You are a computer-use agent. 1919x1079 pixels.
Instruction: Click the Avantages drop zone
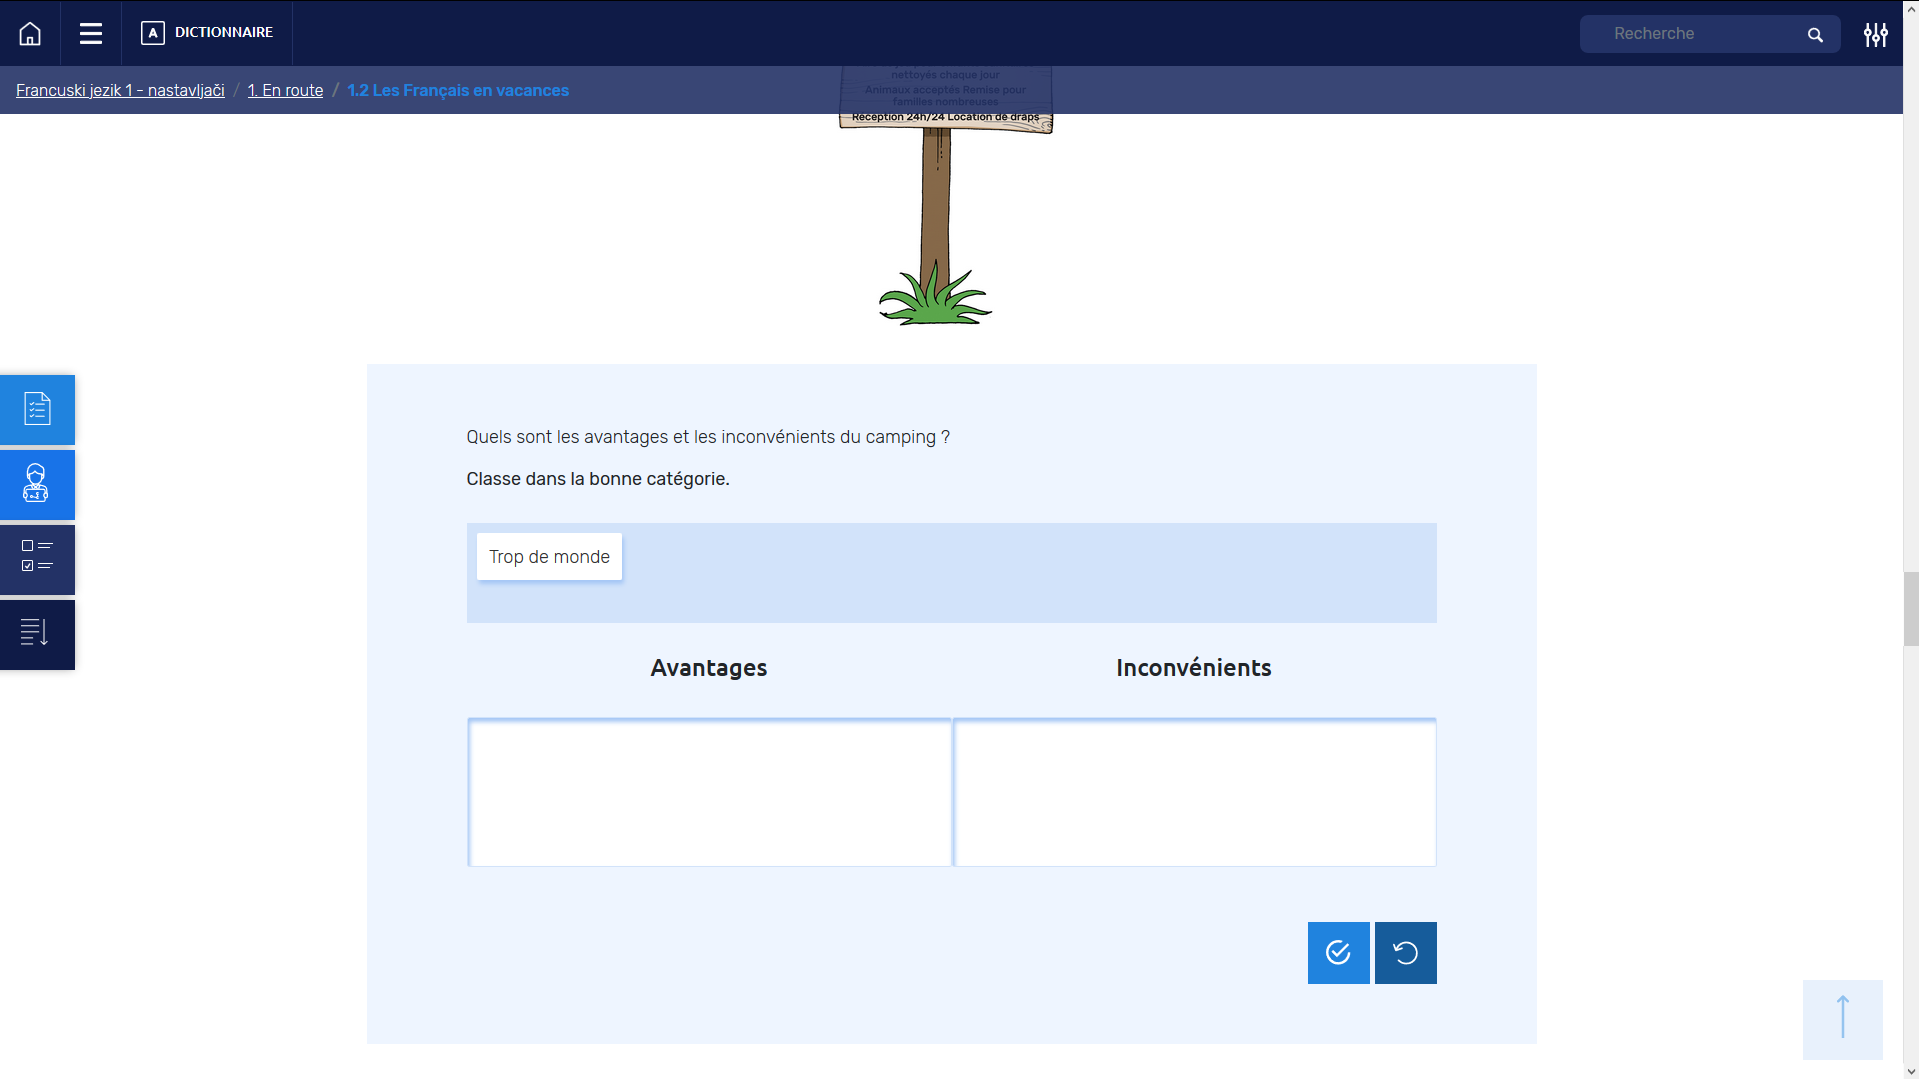709,792
